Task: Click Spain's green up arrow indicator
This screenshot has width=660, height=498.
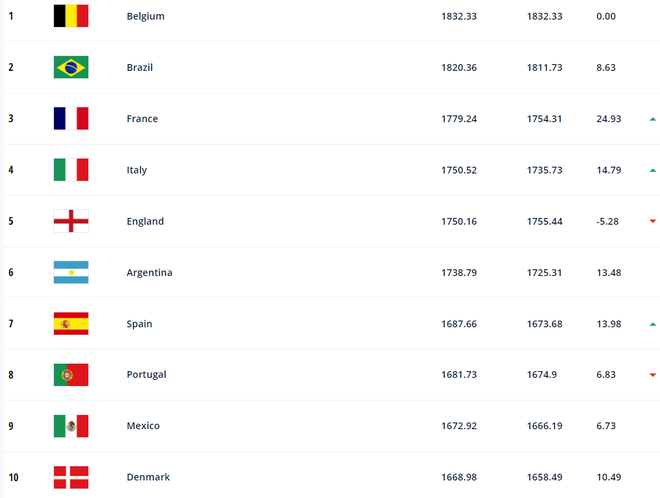Action: click(x=652, y=324)
